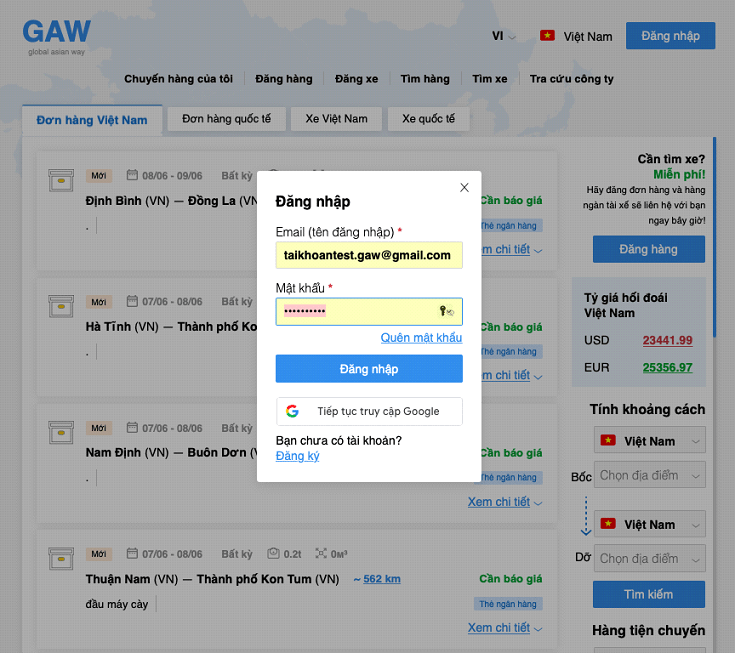Click the calendar icon next to 08/06 - 09/06
Viewport: 735px width, 653px height.
pos(132,175)
